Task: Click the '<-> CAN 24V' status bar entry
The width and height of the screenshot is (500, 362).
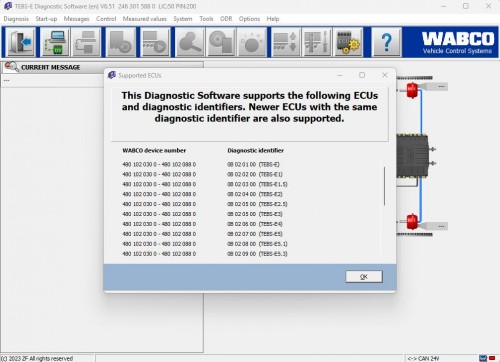Action: [423, 358]
